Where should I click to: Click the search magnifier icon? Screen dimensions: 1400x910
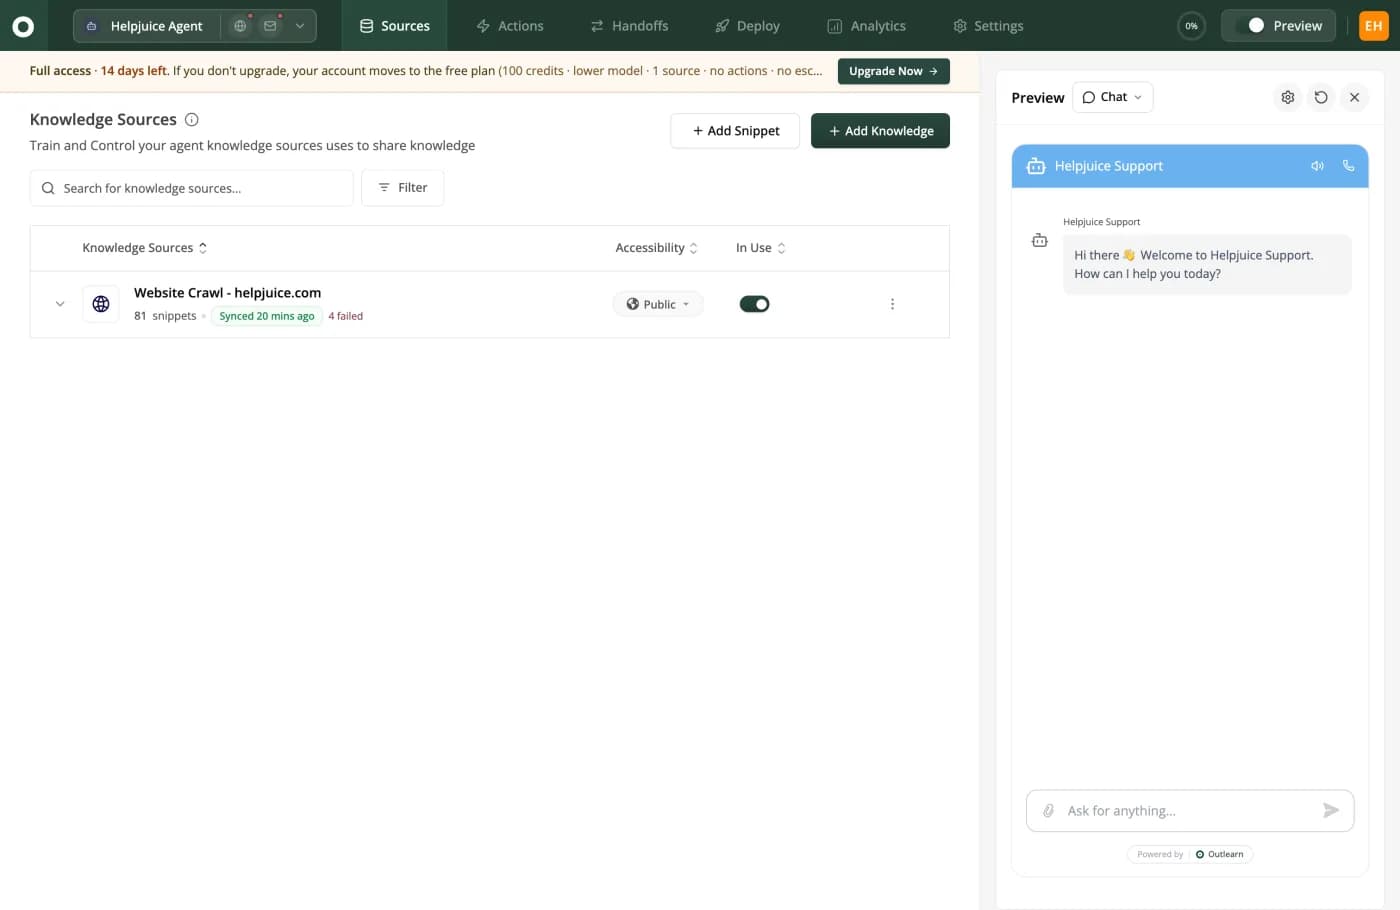[x=48, y=188]
